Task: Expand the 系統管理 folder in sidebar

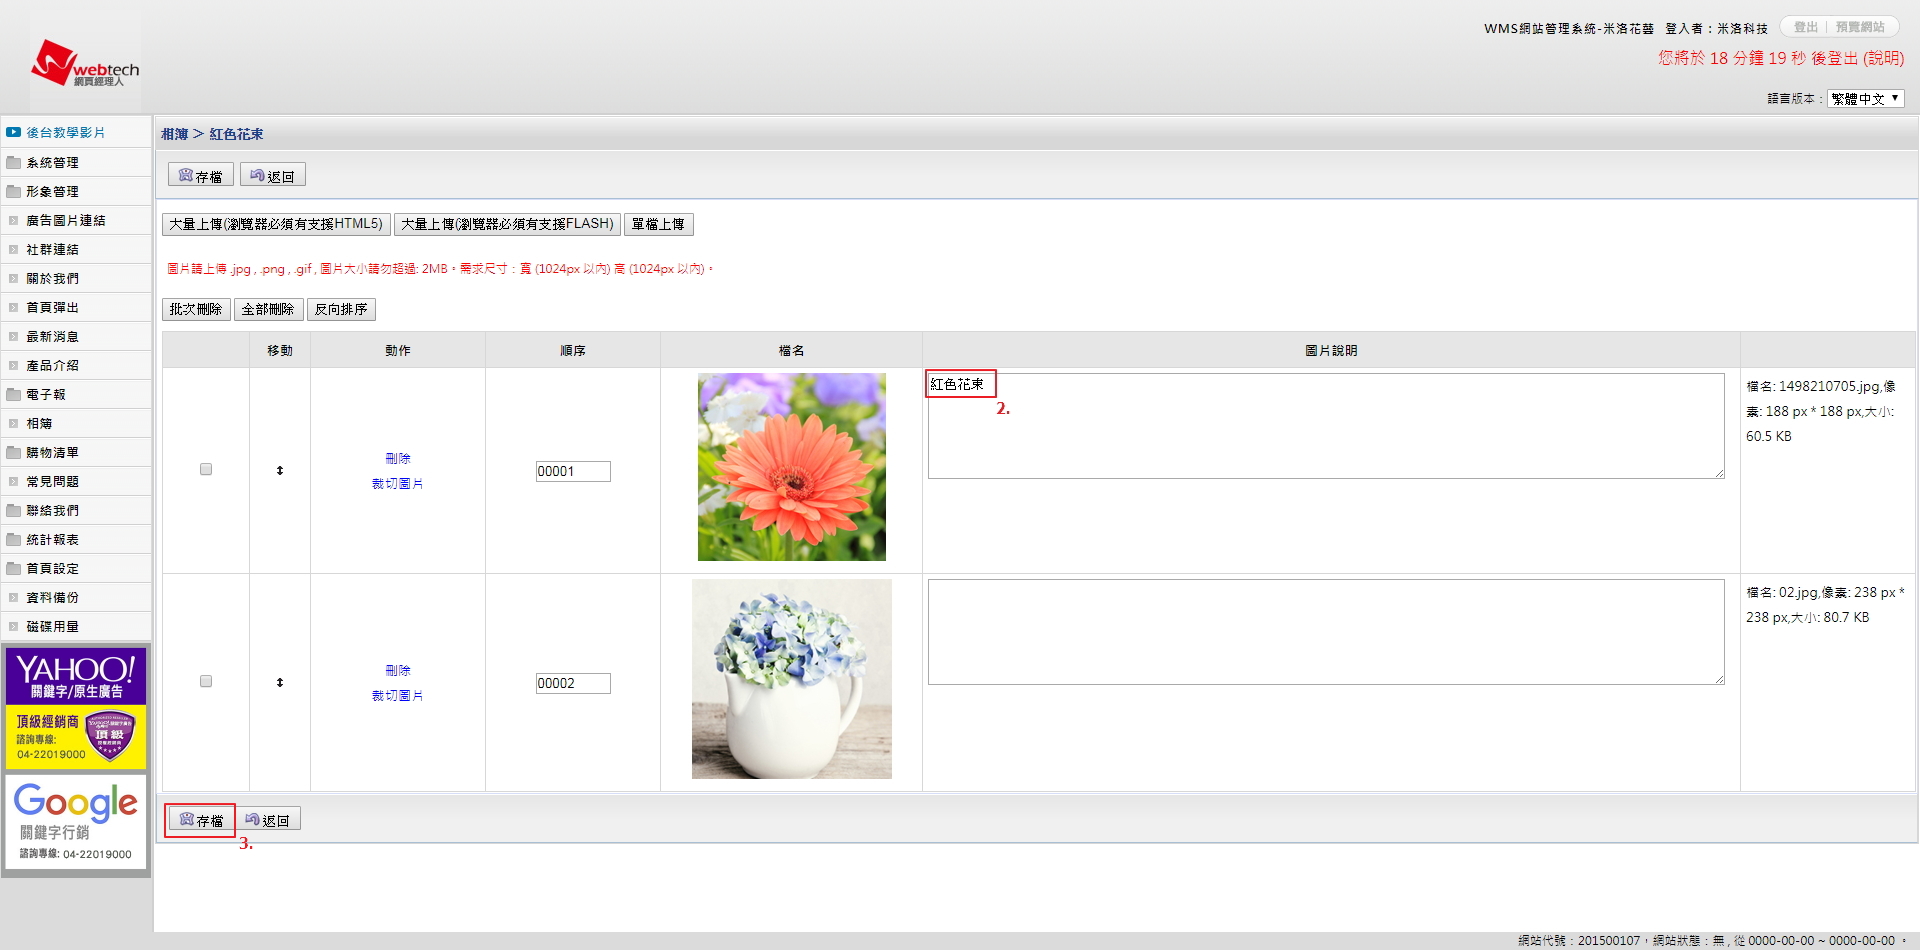Action: [52, 162]
